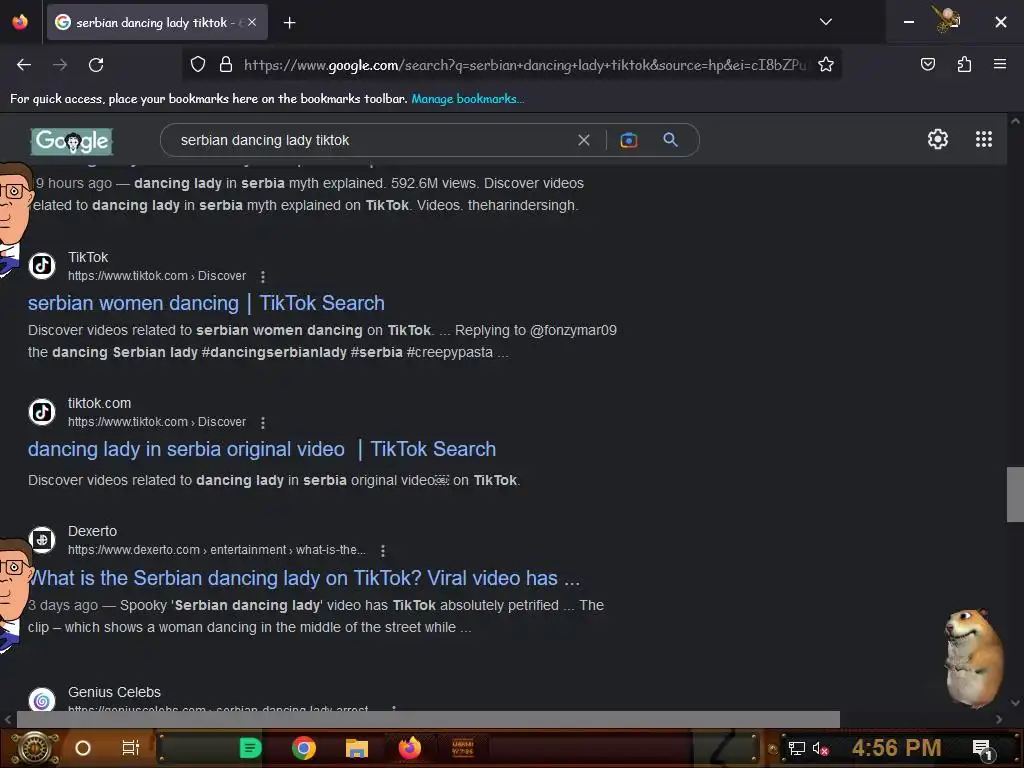View site security padlock info

point(226,64)
